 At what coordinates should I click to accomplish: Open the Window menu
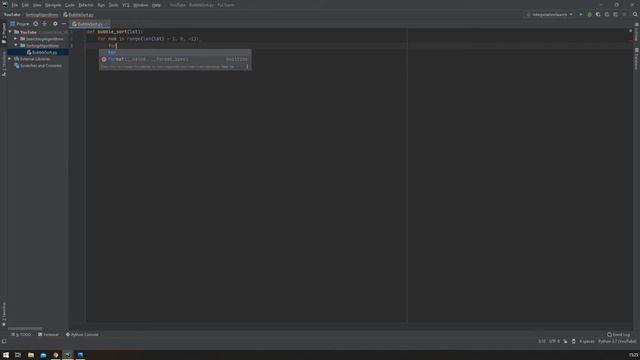[141, 5]
